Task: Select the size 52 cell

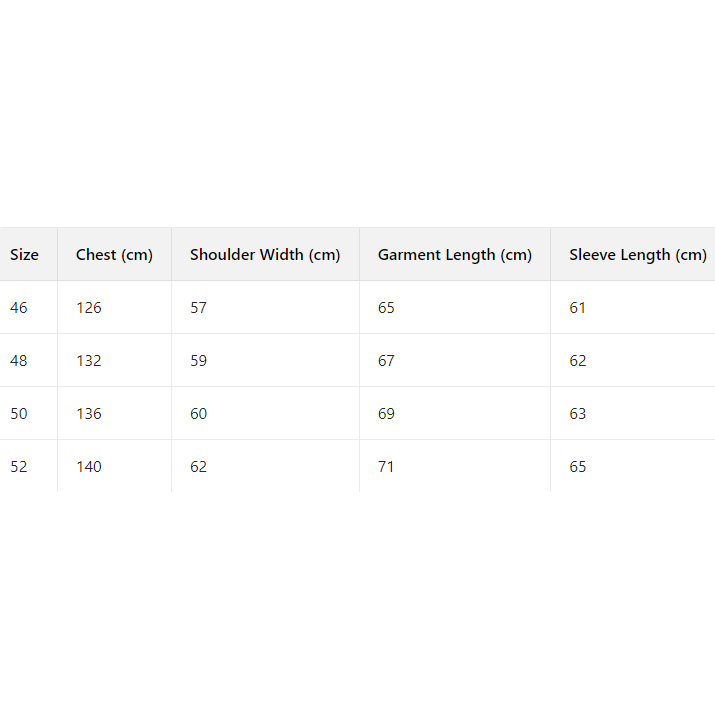Action: coord(19,467)
